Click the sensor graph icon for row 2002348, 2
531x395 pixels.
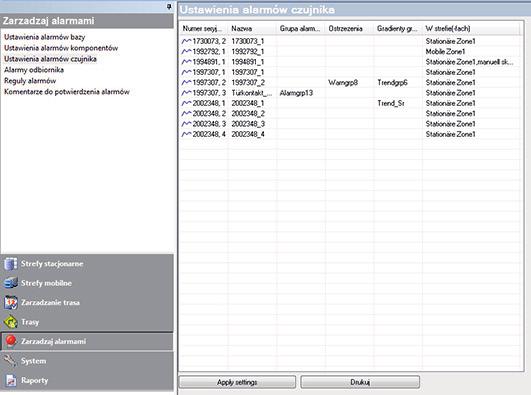point(186,113)
